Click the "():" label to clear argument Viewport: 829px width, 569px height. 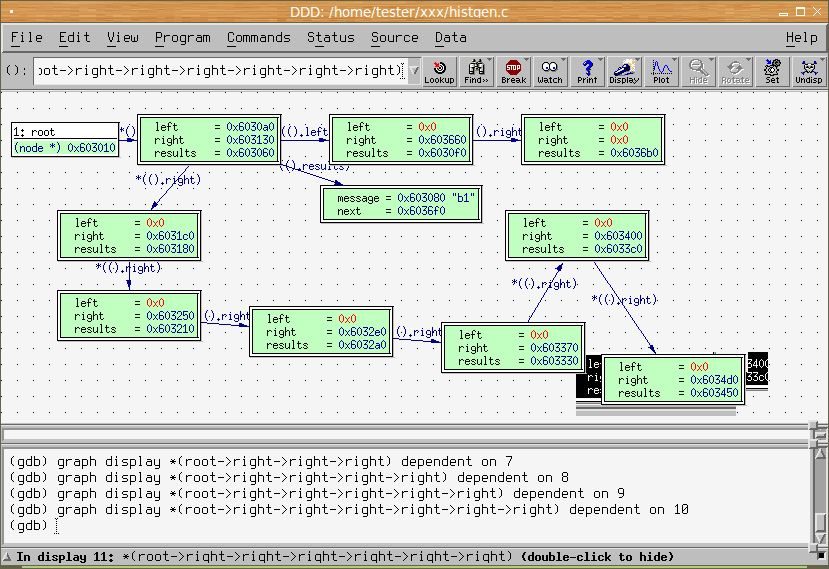[16, 71]
